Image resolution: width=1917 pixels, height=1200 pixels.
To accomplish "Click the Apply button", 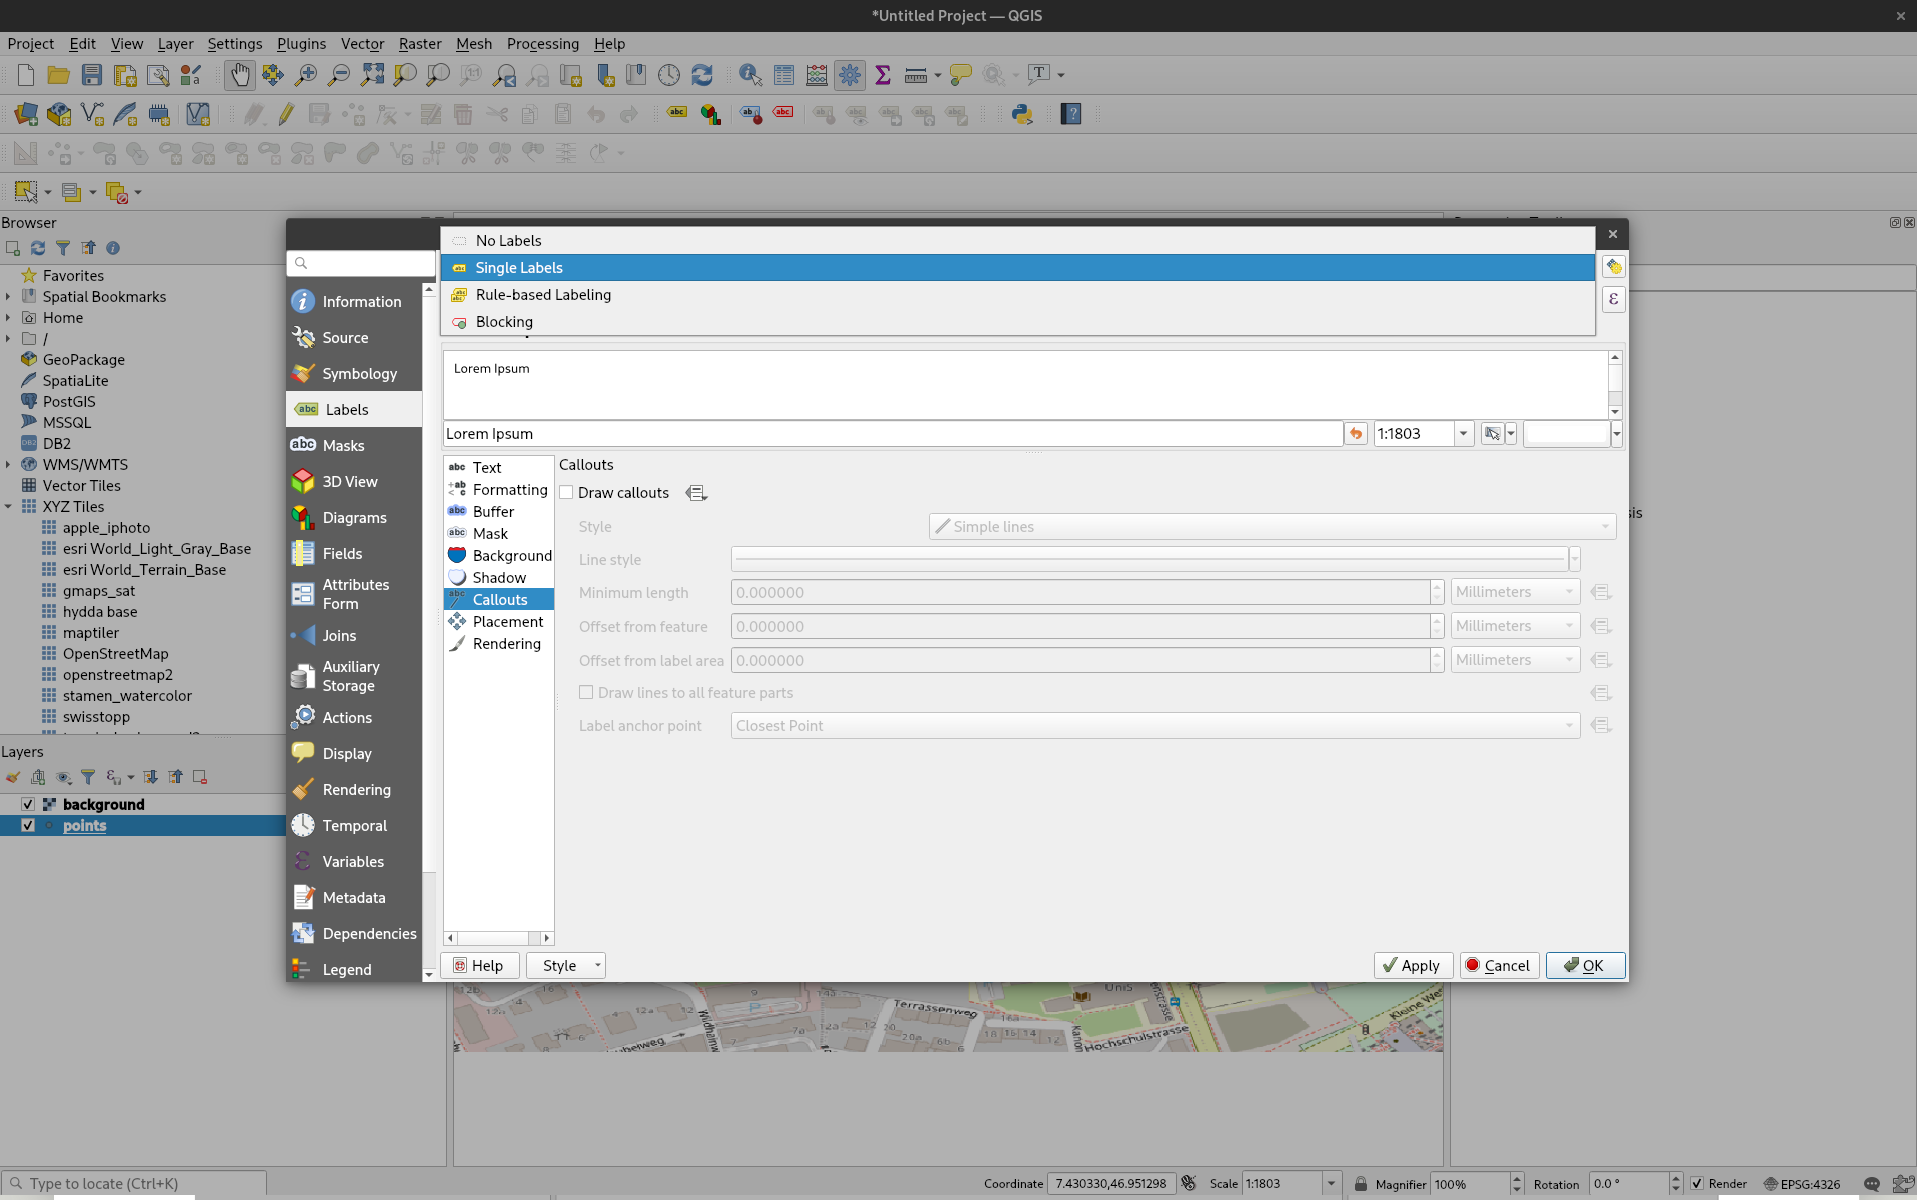I will click(1413, 966).
